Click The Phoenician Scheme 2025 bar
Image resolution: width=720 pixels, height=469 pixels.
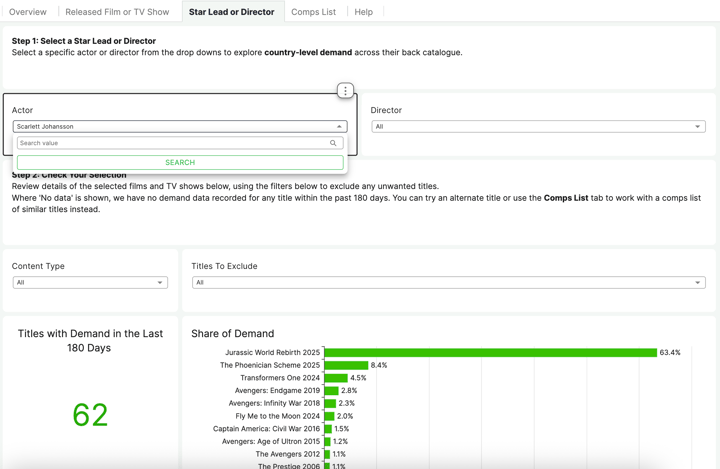click(346, 366)
